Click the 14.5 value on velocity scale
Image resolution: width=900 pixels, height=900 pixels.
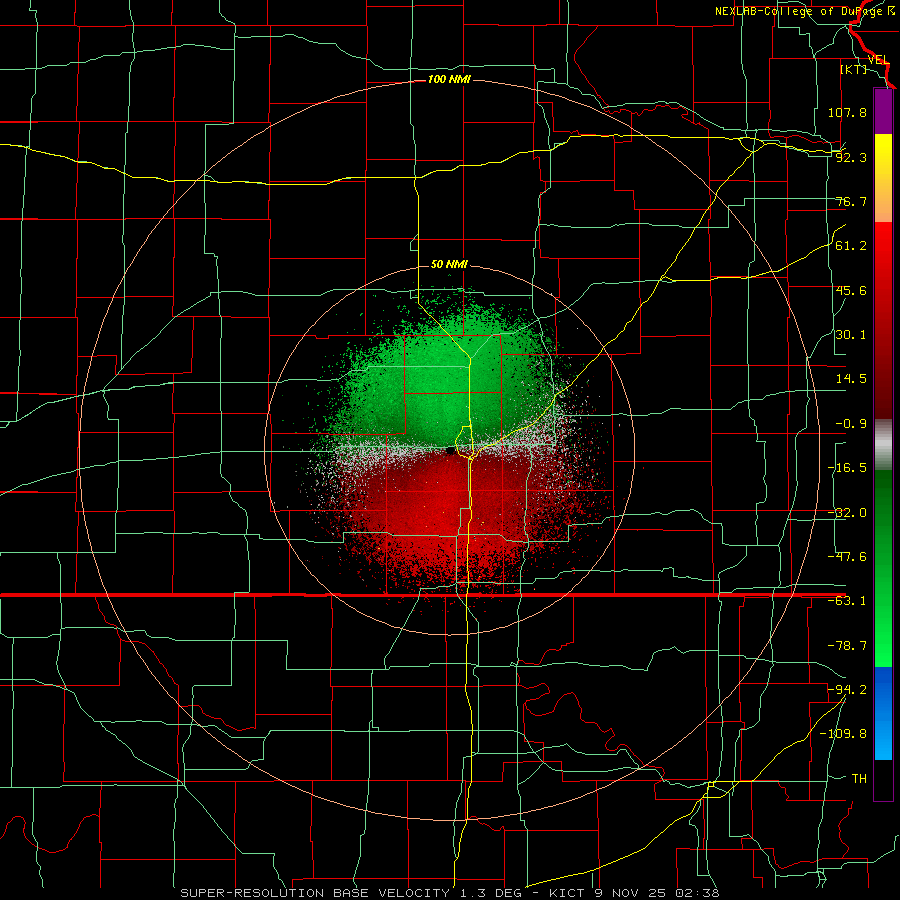coord(851,379)
